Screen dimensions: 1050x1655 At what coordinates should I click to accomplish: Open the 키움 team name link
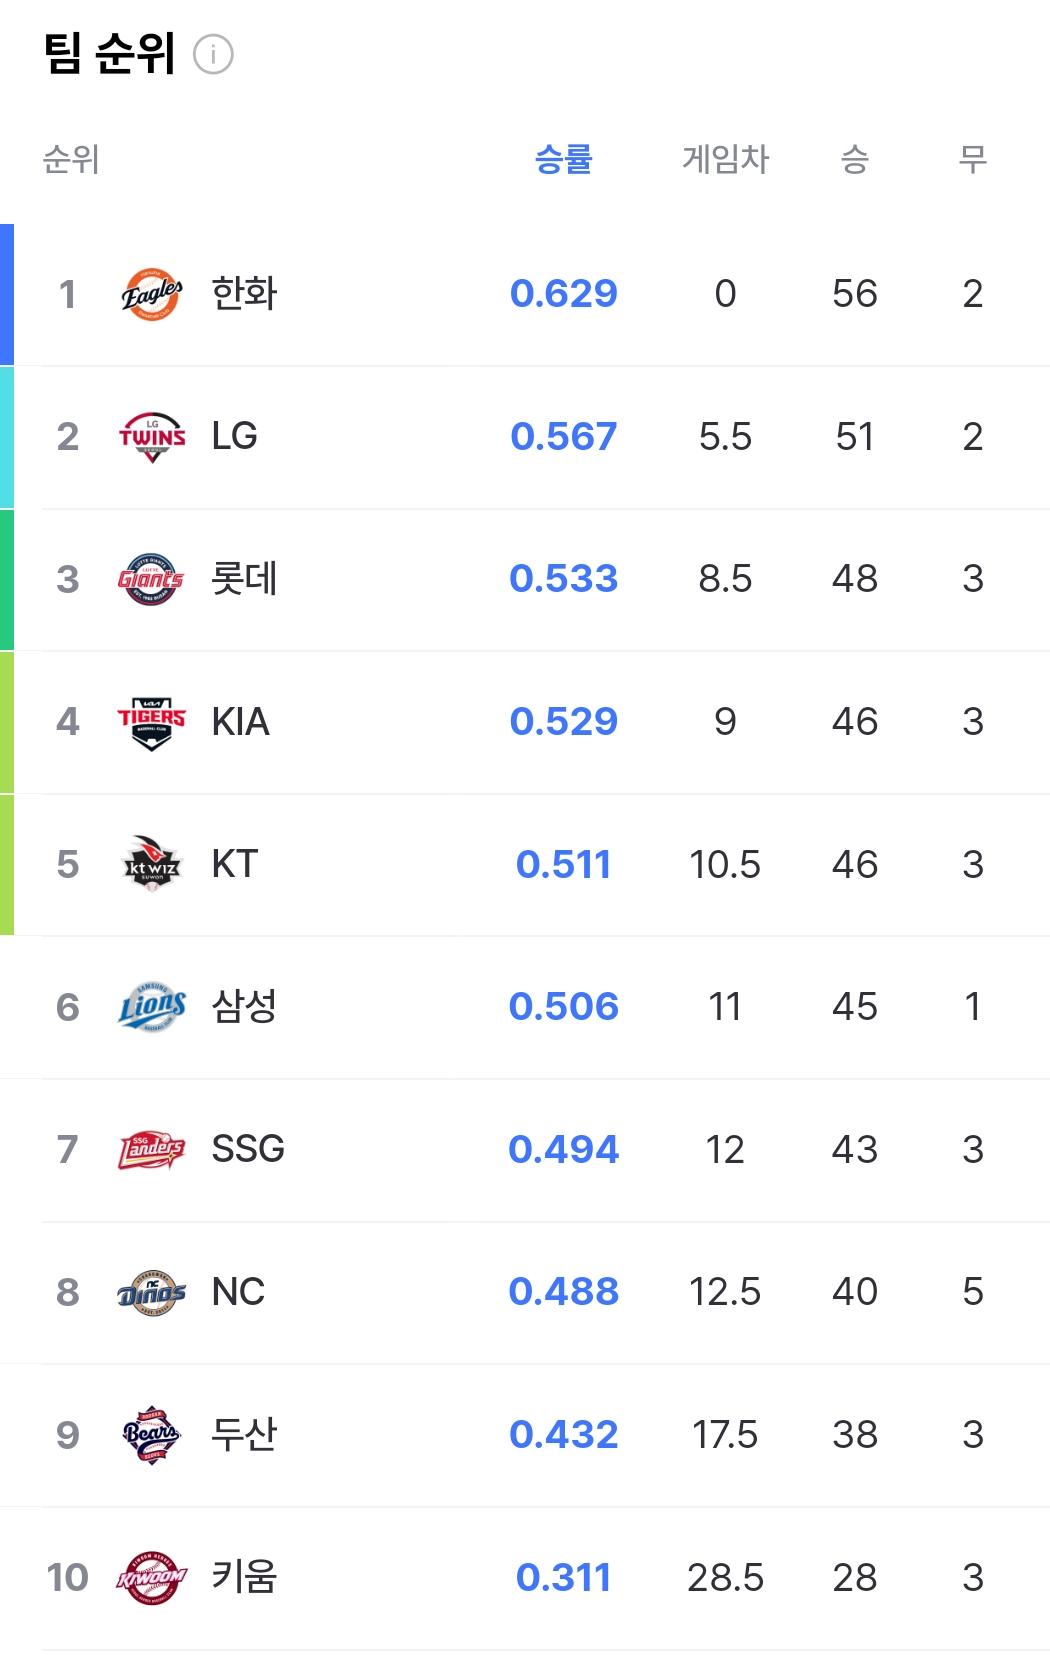point(244,1578)
